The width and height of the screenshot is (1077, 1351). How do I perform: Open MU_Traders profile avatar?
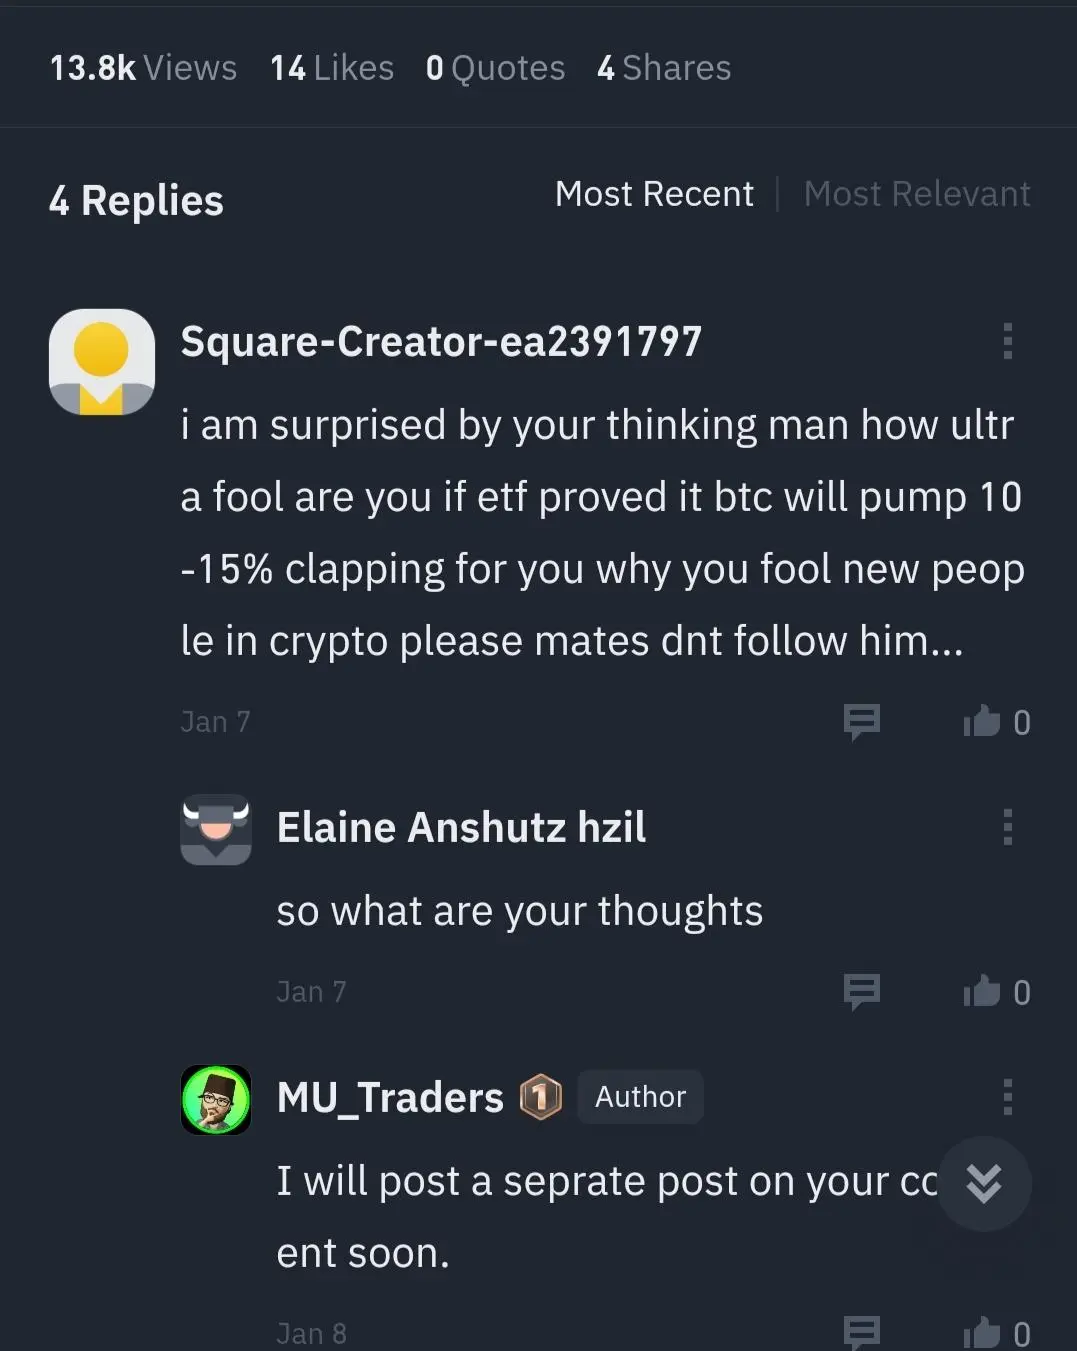[216, 1100]
